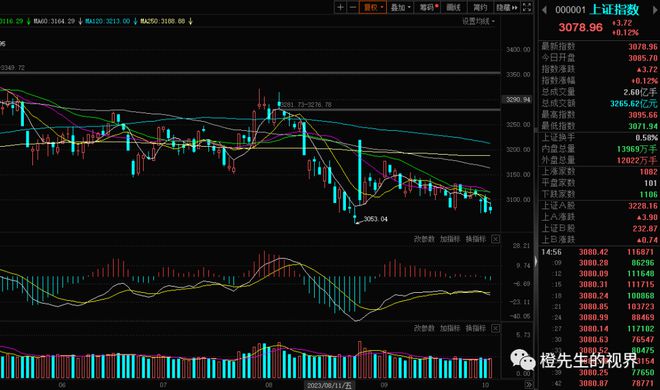Zoom out the chart with minus button
This screenshot has height=390, width=660.
click(x=353, y=7)
